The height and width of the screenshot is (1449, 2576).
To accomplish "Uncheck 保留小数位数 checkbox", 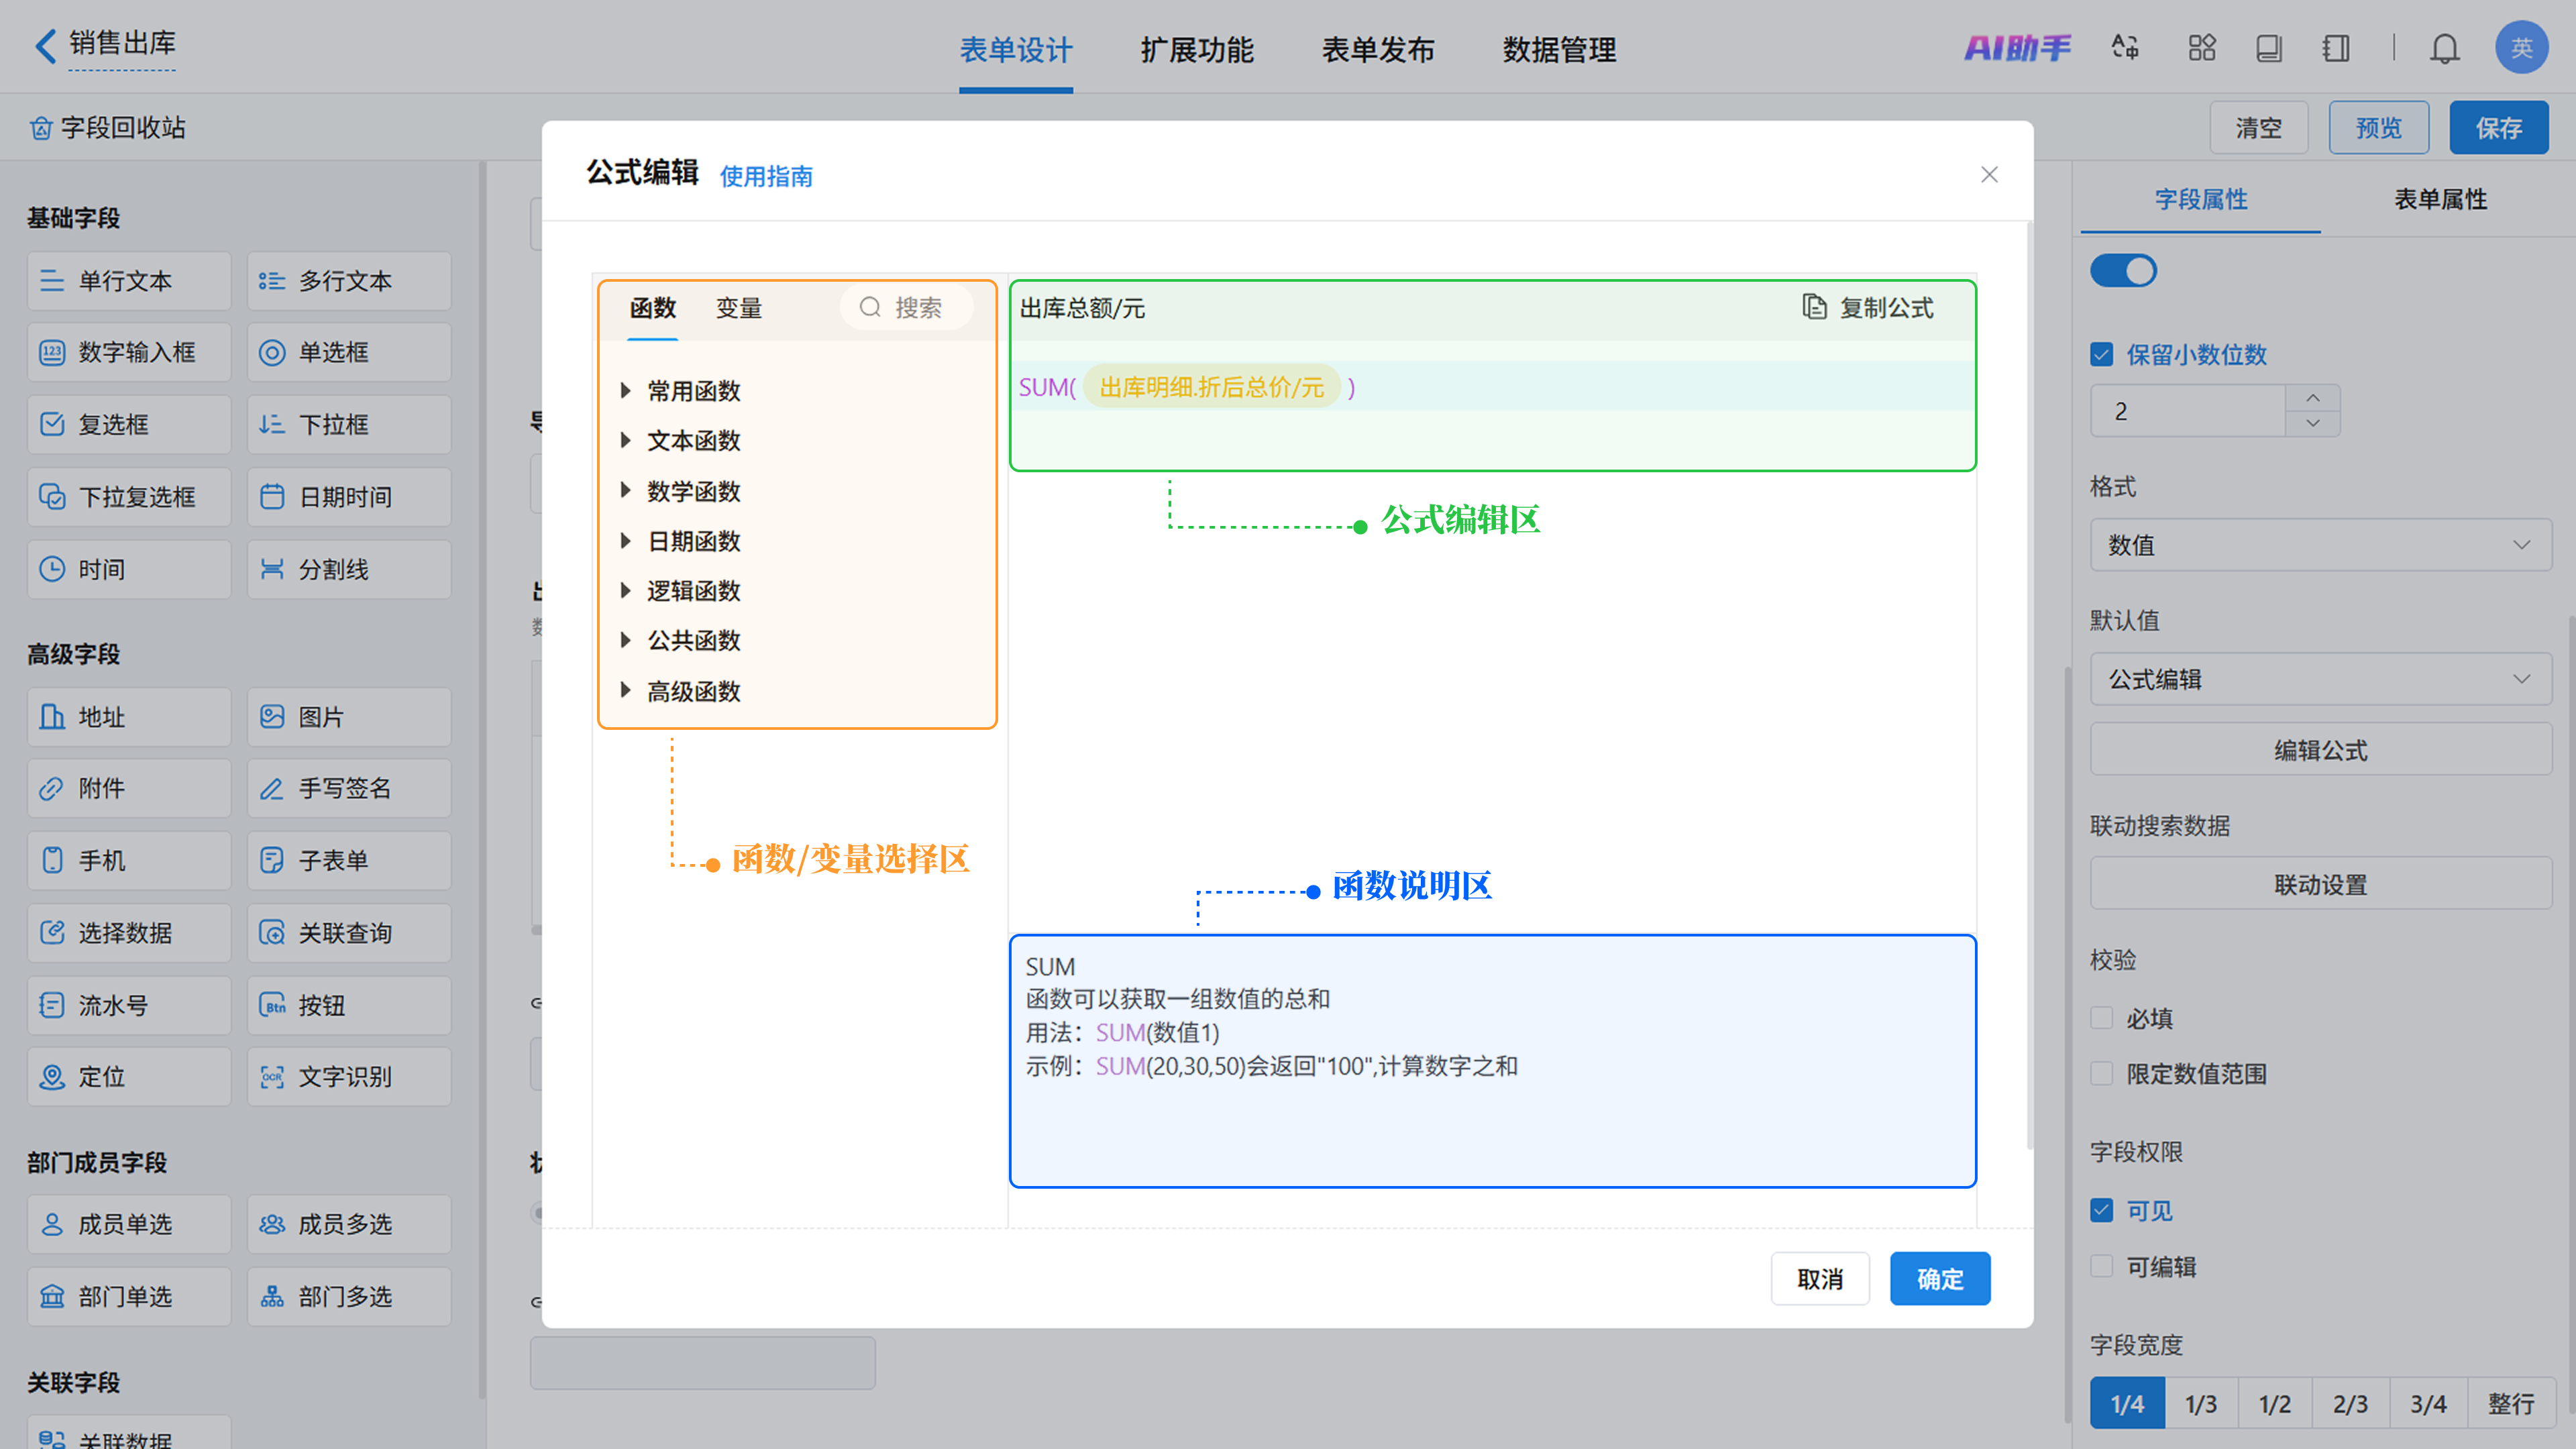I will tap(2102, 354).
